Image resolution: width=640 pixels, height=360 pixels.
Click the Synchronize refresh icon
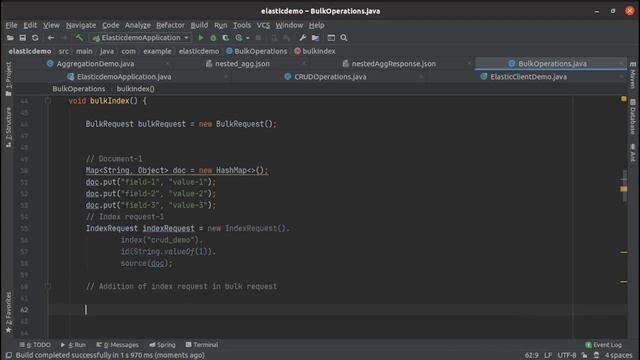(35, 38)
